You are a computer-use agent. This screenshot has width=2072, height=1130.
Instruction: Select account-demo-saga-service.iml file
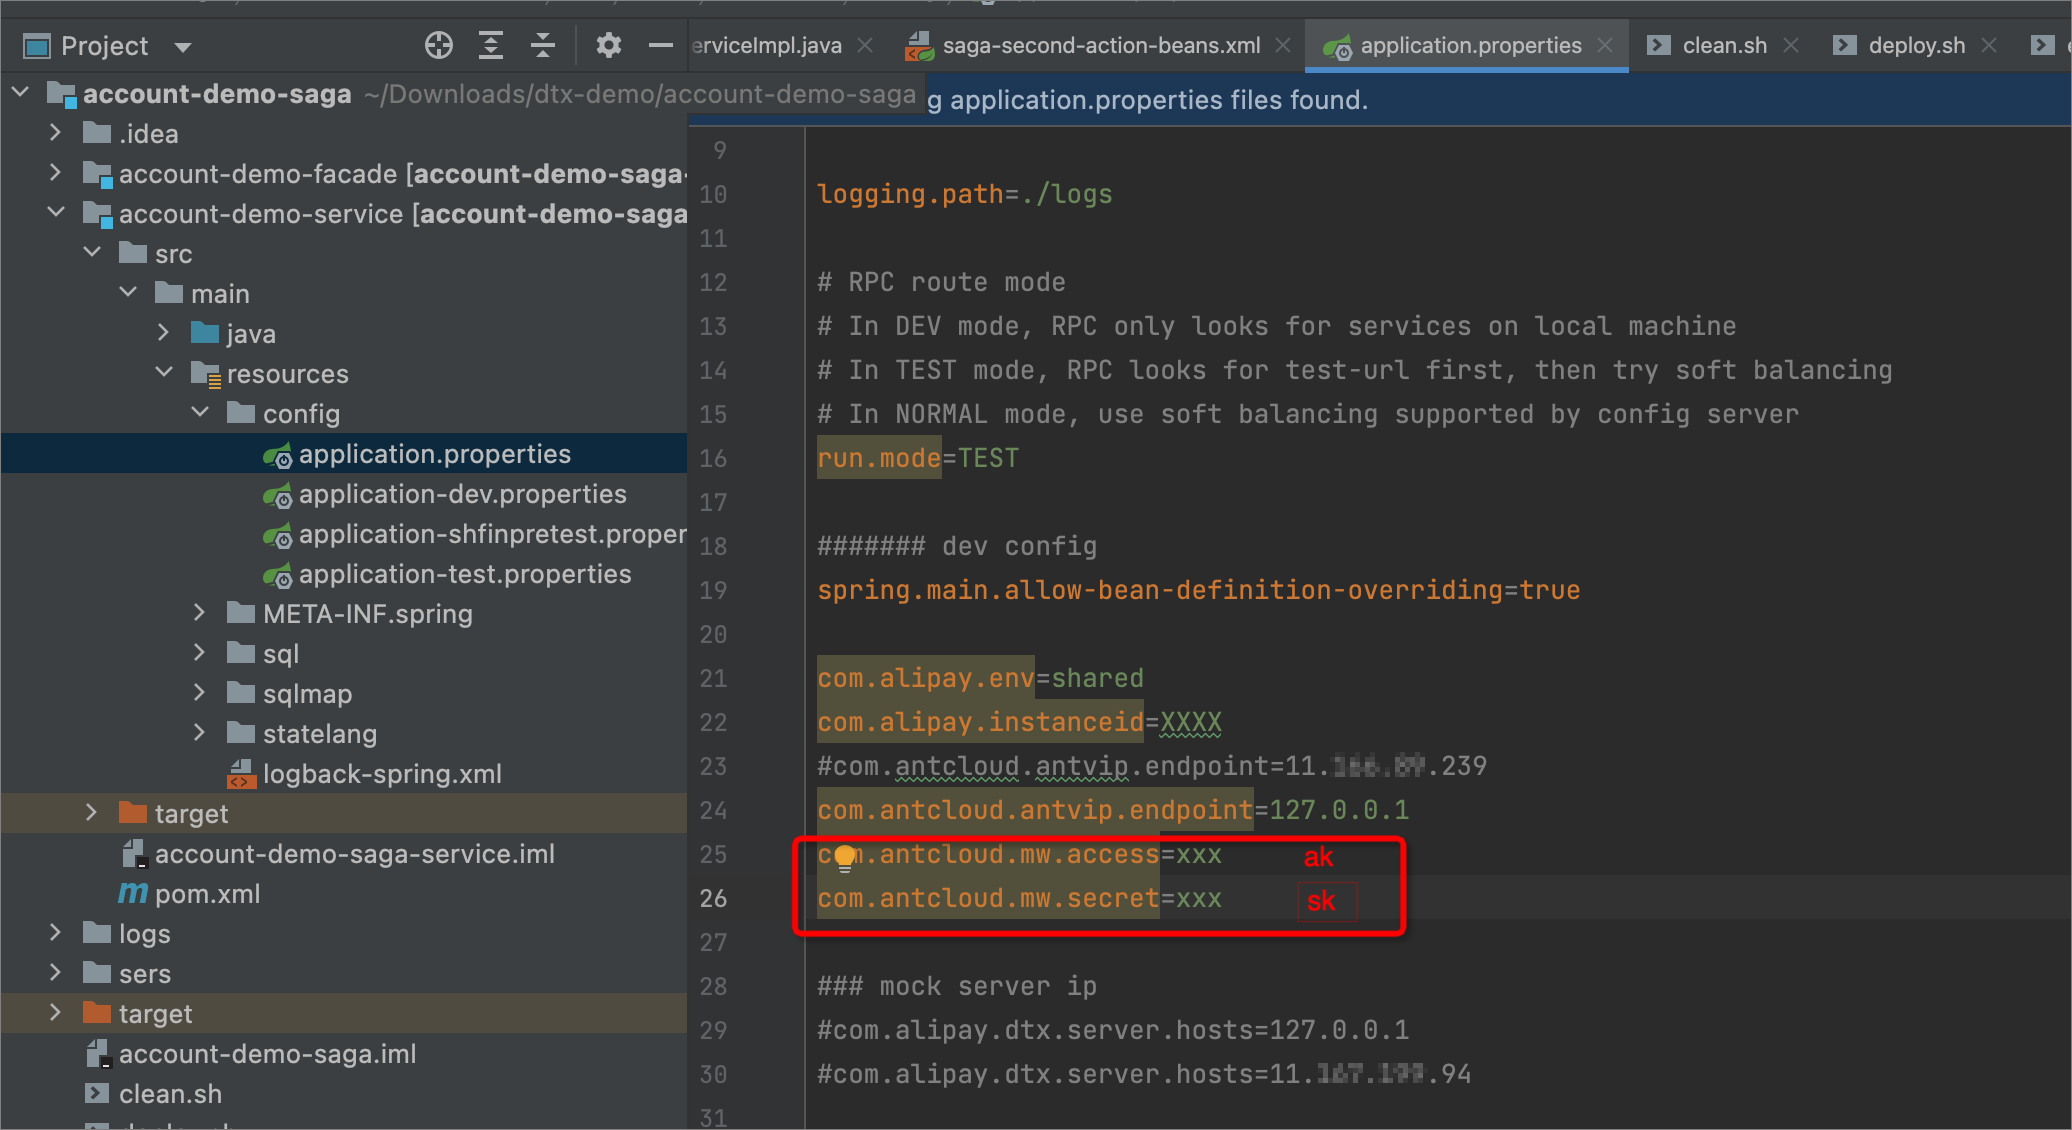click(344, 853)
